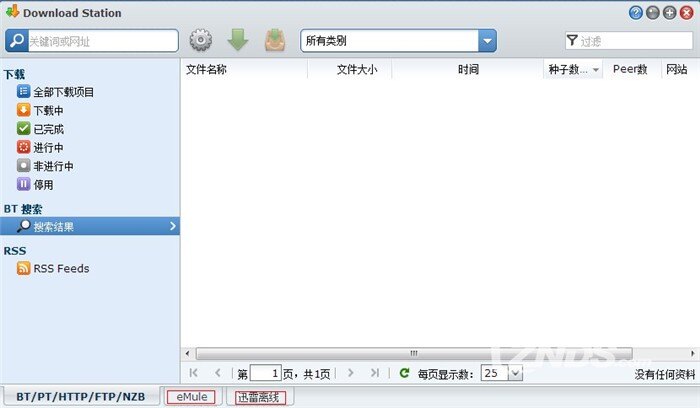Click the green refresh icon
Screen dimensions: 700x408
click(404, 373)
